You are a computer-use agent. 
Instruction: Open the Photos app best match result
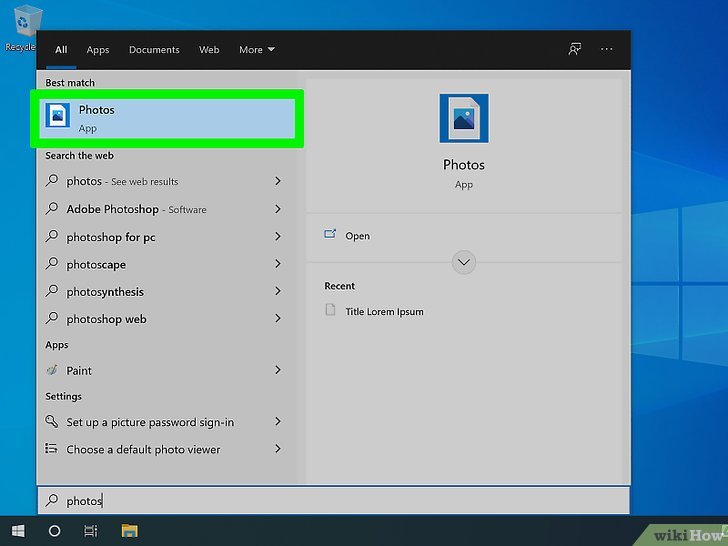tap(166, 118)
